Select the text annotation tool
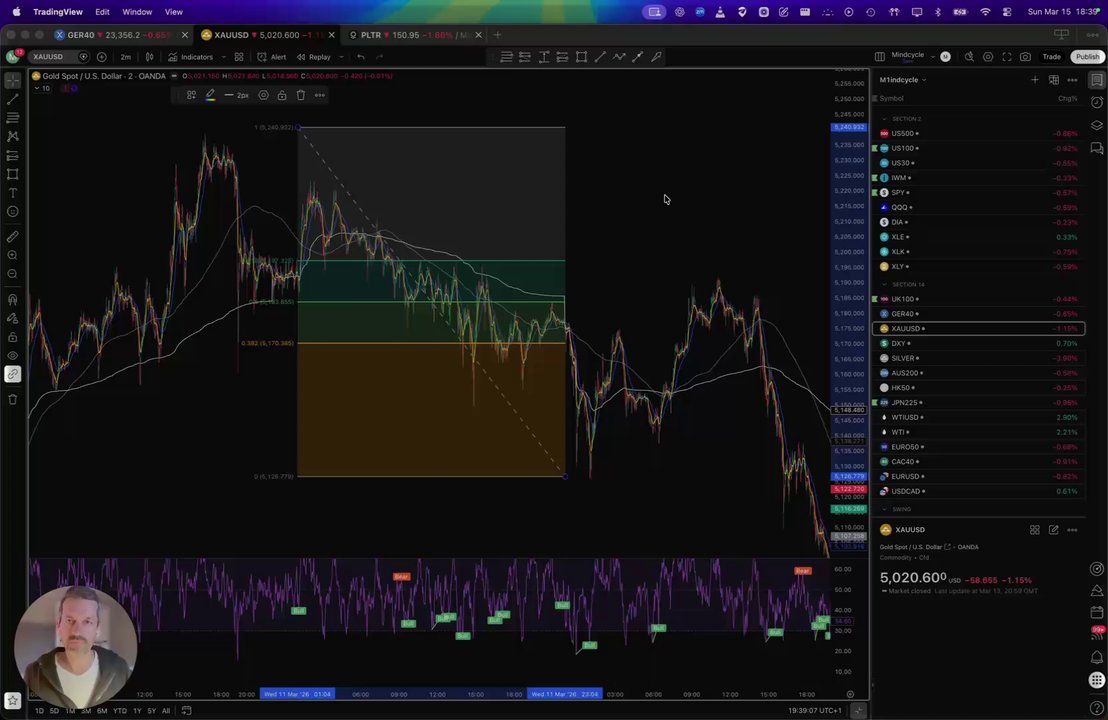Screen dimensions: 1108x720 tap(13, 193)
